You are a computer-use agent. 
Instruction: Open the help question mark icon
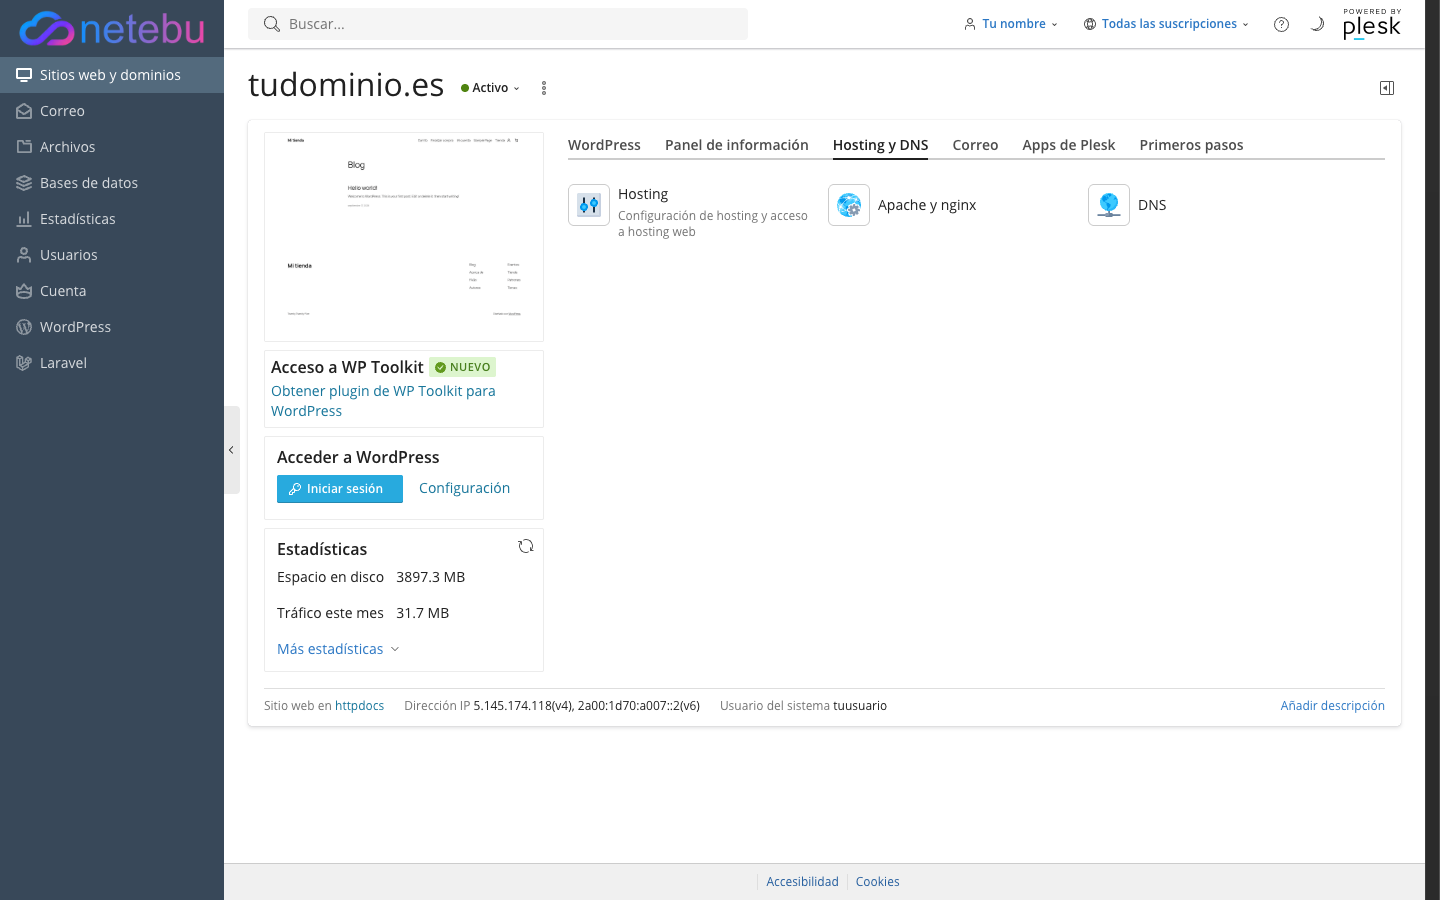pyautogui.click(x=1281, y=24)
